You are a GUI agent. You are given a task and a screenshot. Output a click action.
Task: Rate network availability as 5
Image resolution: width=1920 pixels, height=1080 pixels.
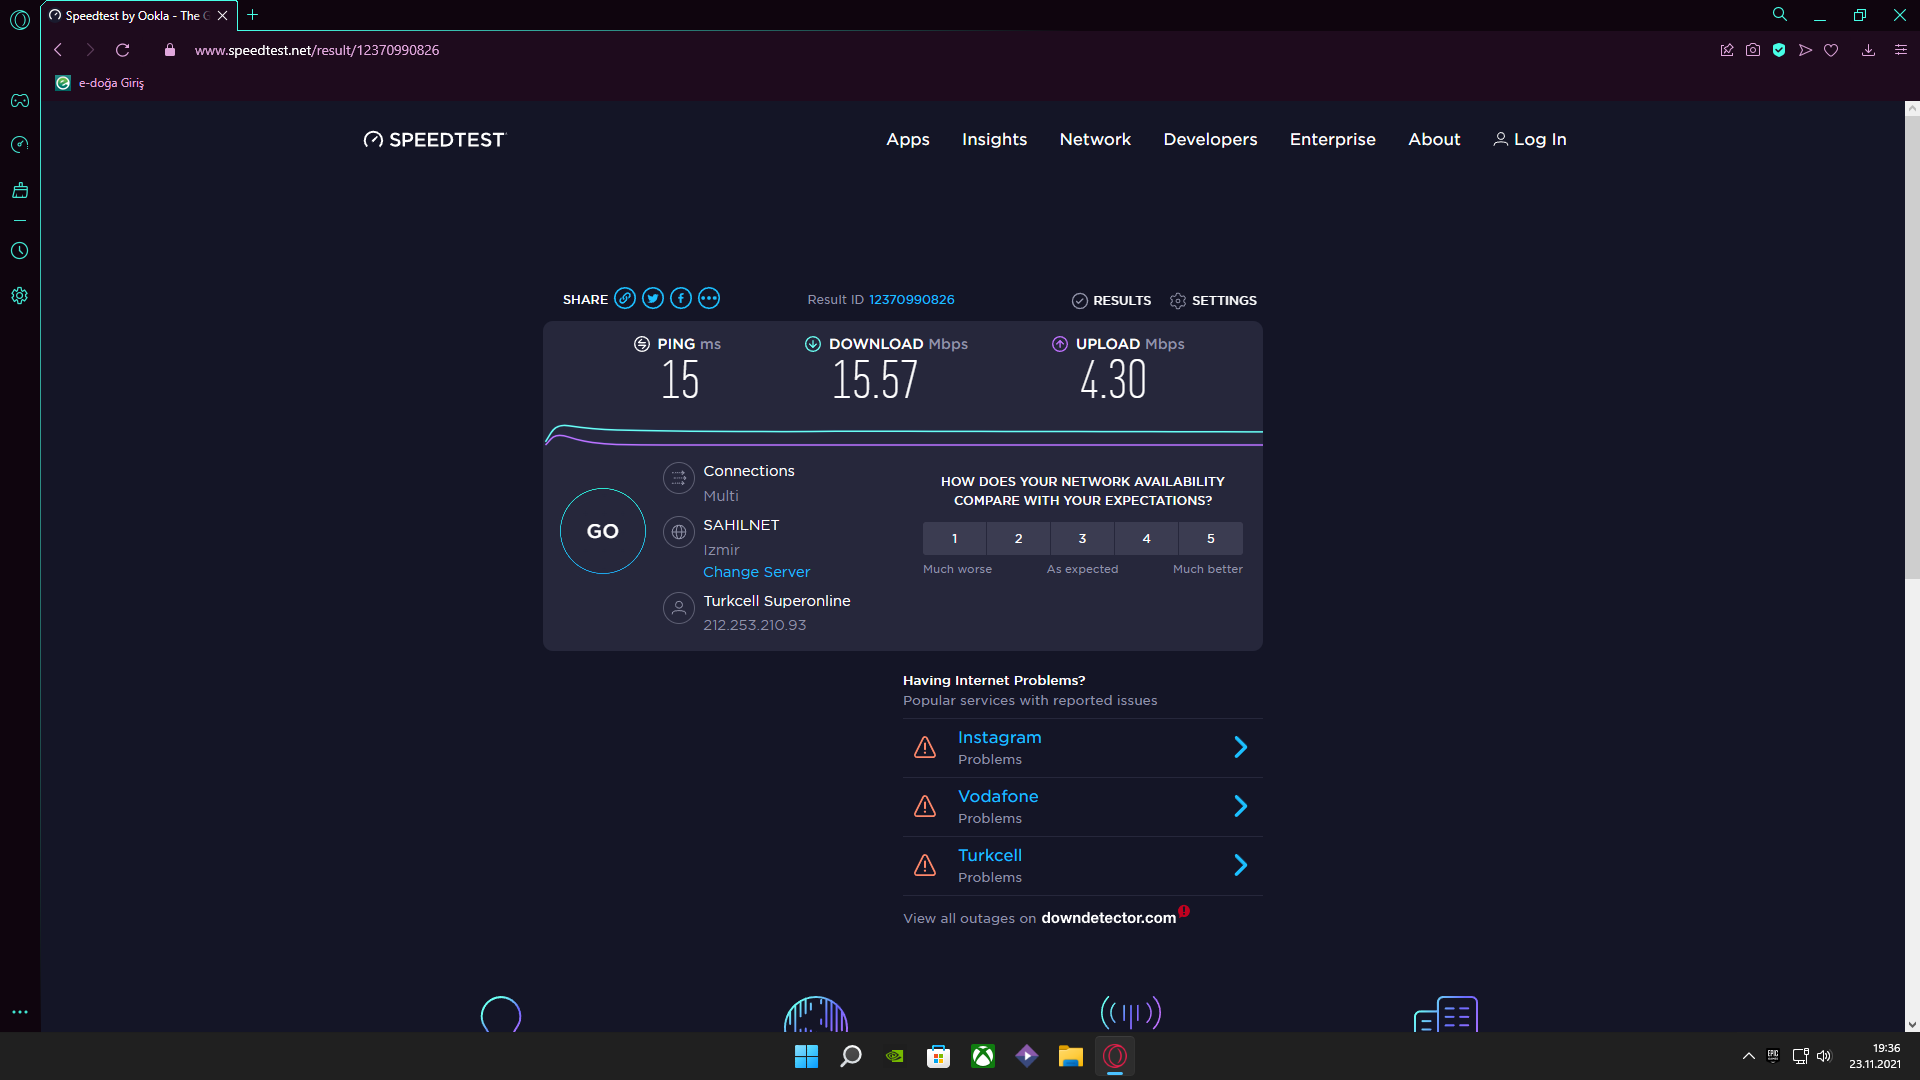click(1210, 538)
